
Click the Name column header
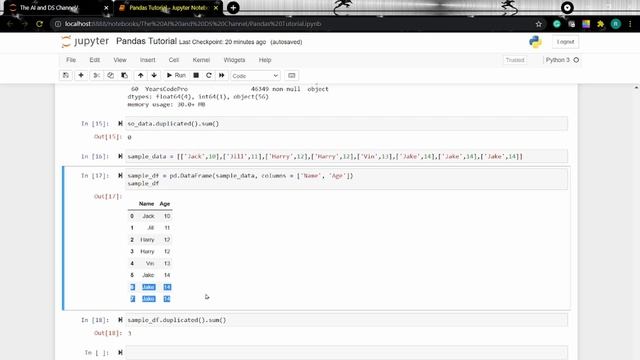click(146, 204)
